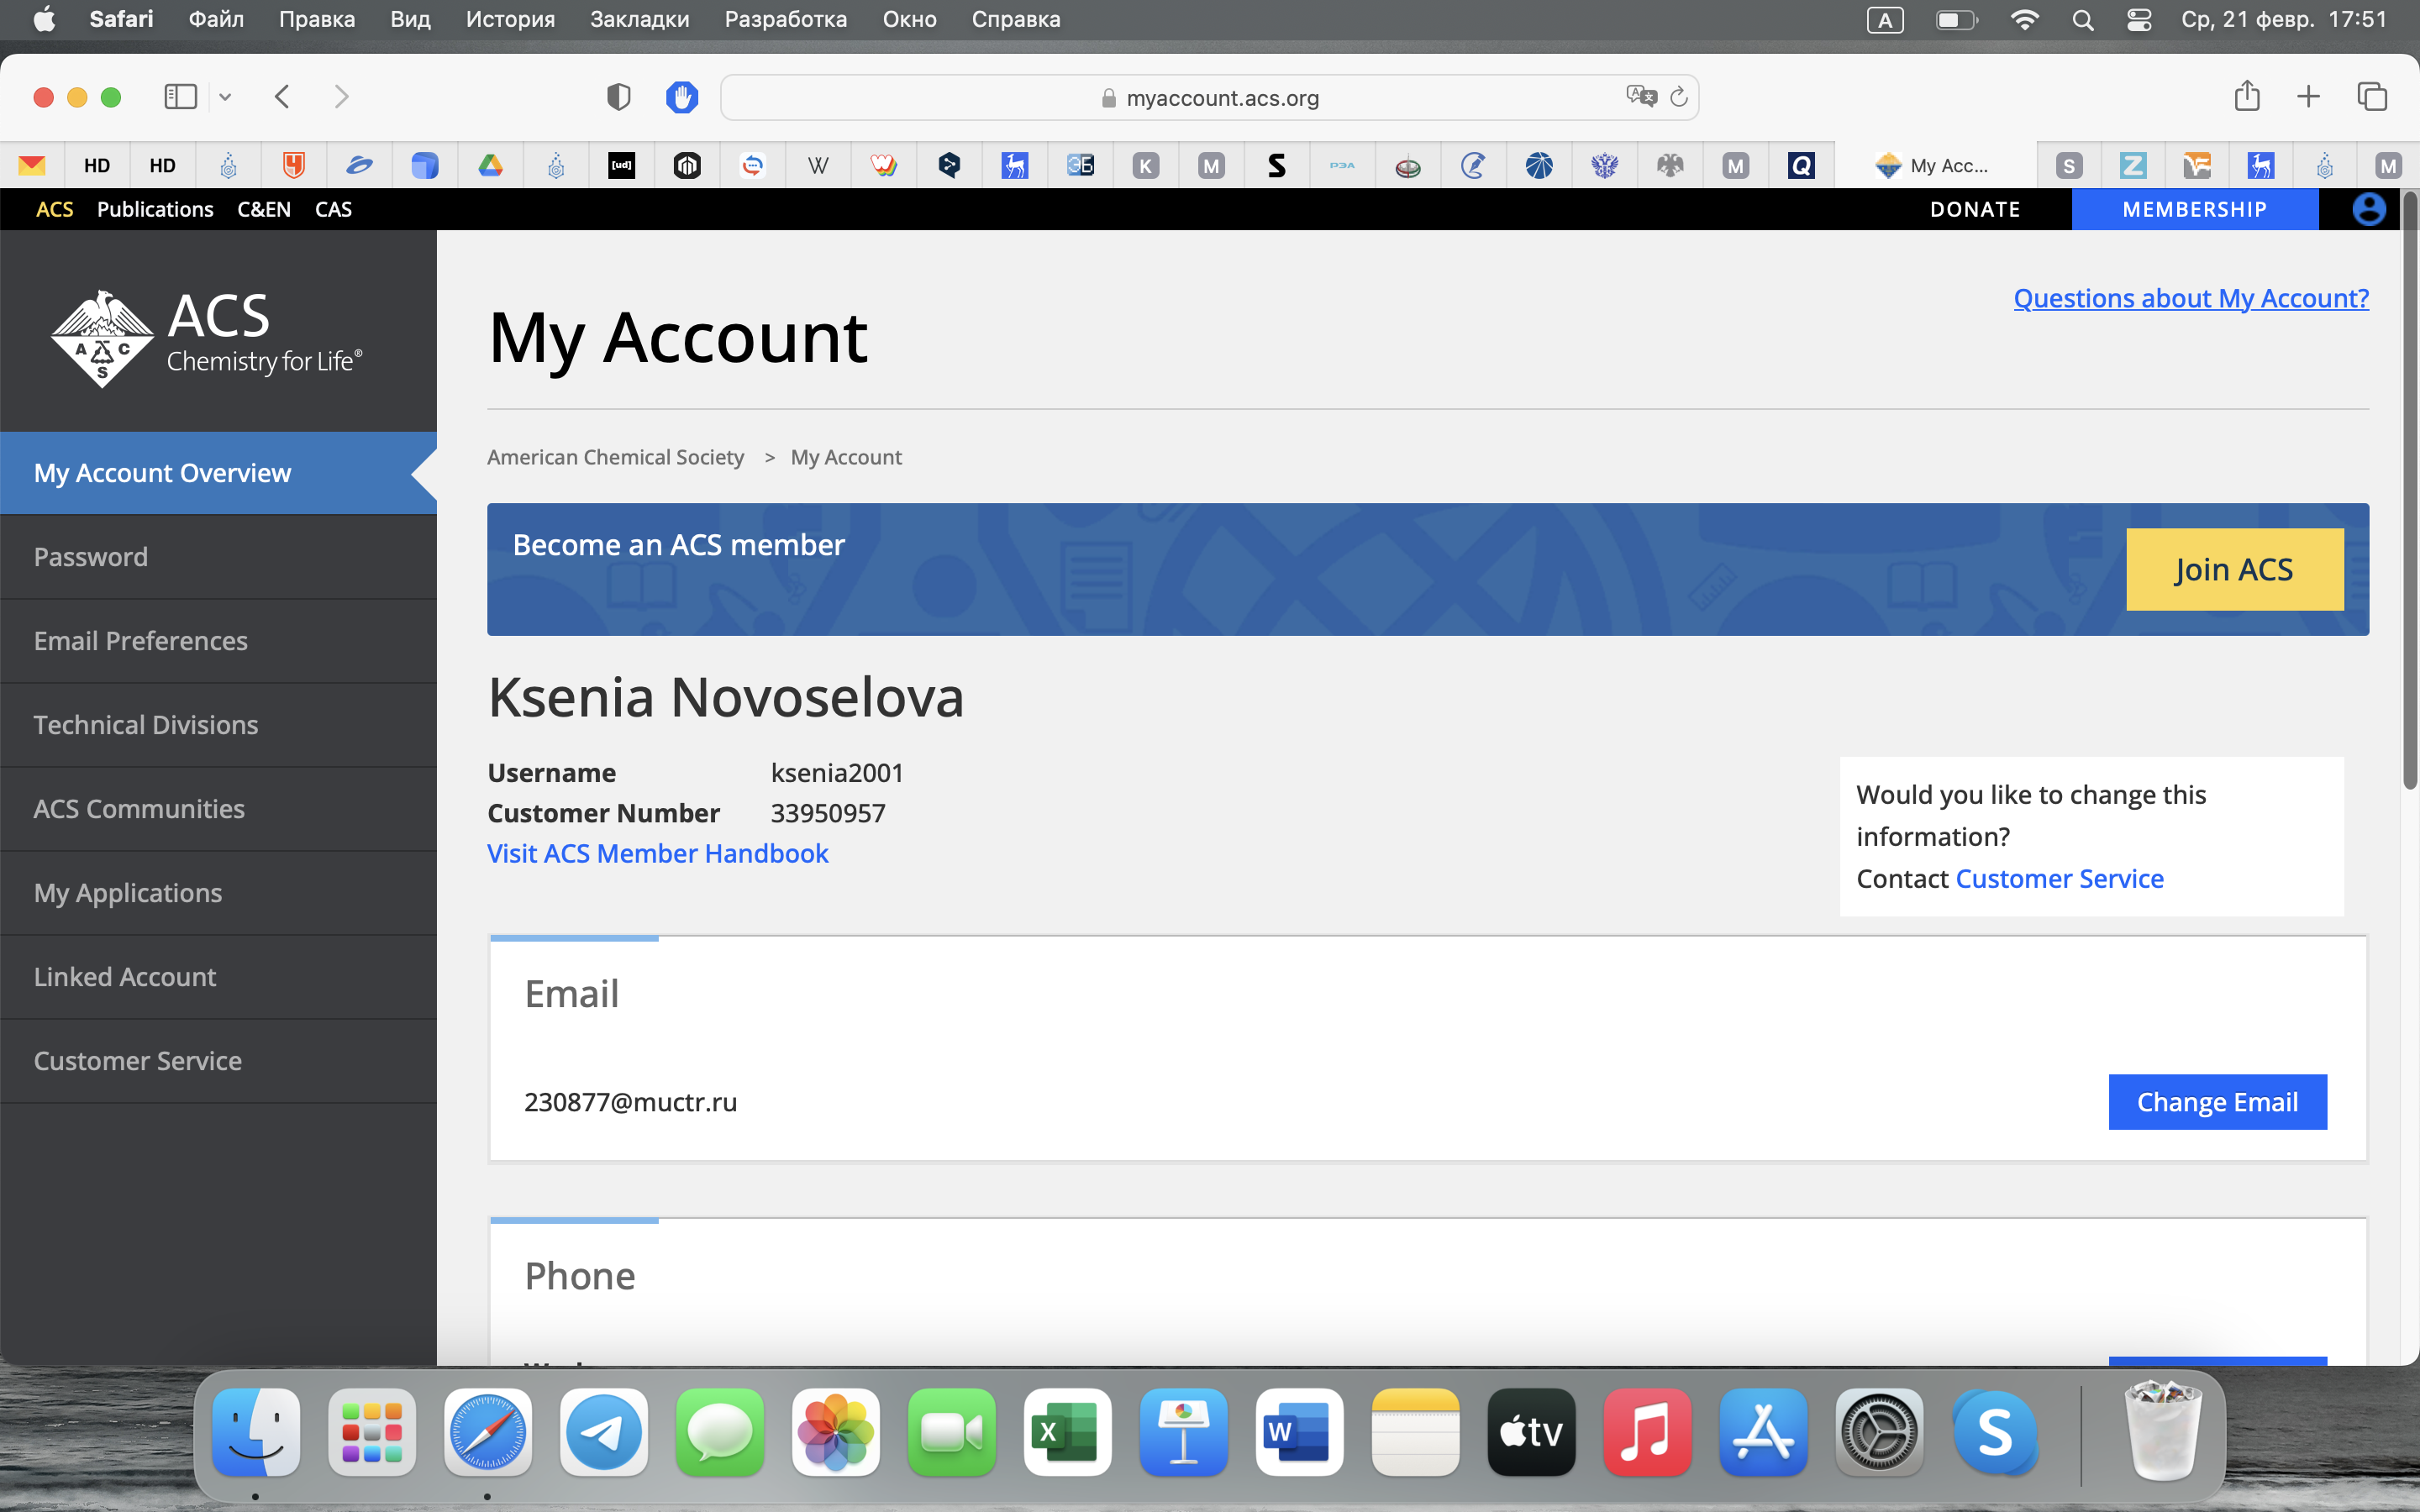Screen dimensions: 2420x1512
Task: Switch to the orange shield Ч tab
Action: click(293, 165)
